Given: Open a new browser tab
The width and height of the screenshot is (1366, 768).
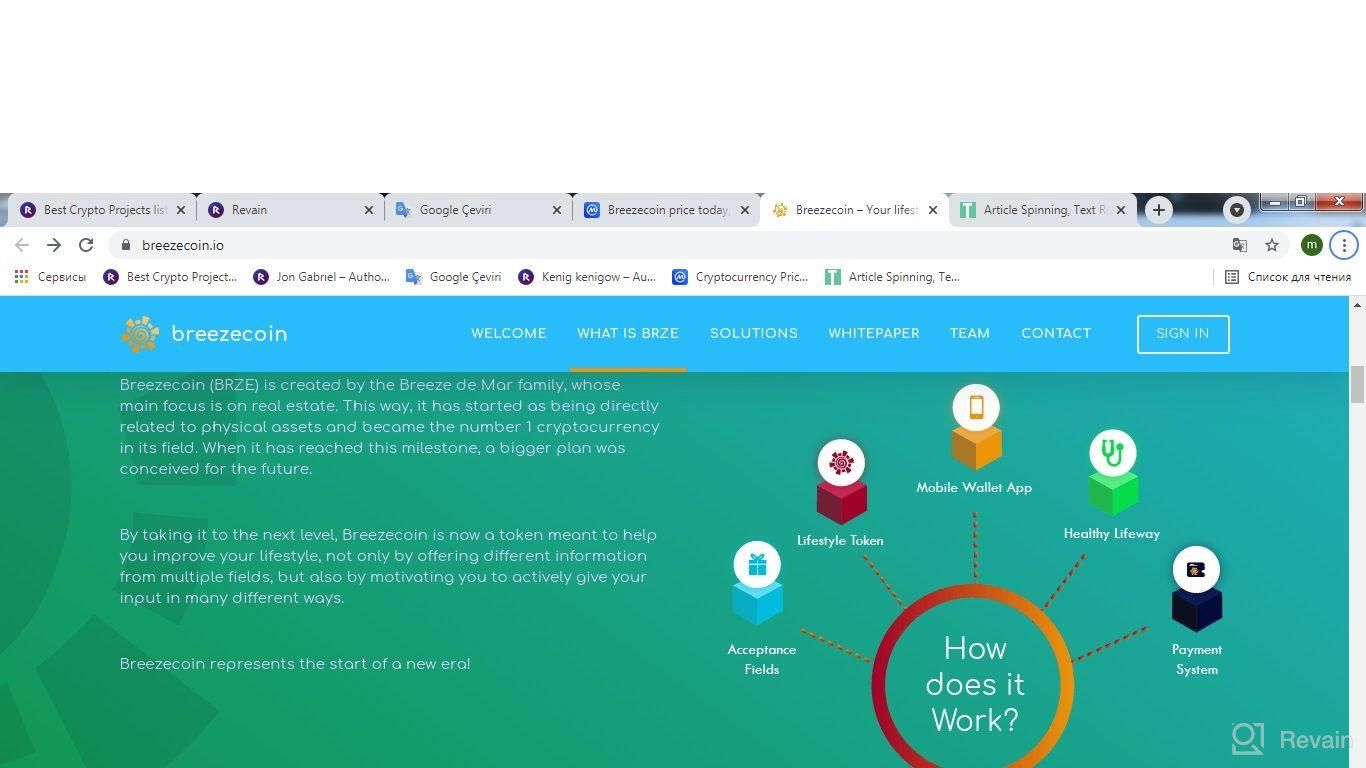Looking at the screenshot, I should (1159, 210).
